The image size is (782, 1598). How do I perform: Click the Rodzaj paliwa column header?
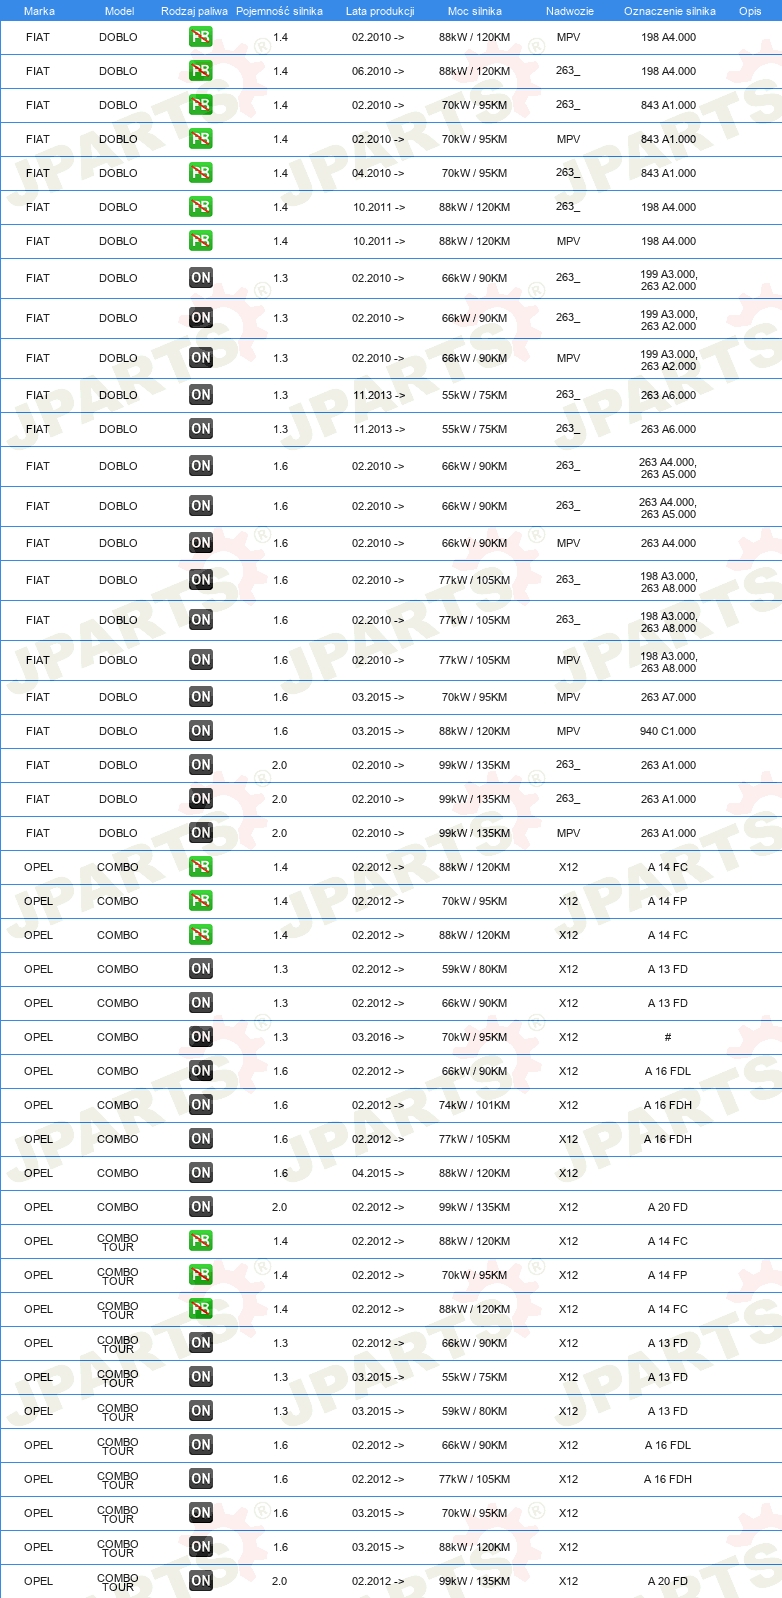[x=194, y=11]
